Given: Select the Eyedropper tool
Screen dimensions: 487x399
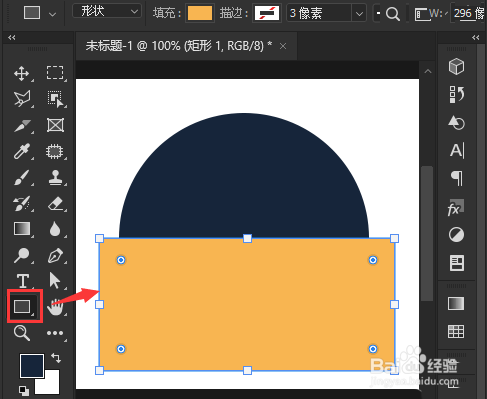Looking at the screenshot, I should click(x=22, y=151).
